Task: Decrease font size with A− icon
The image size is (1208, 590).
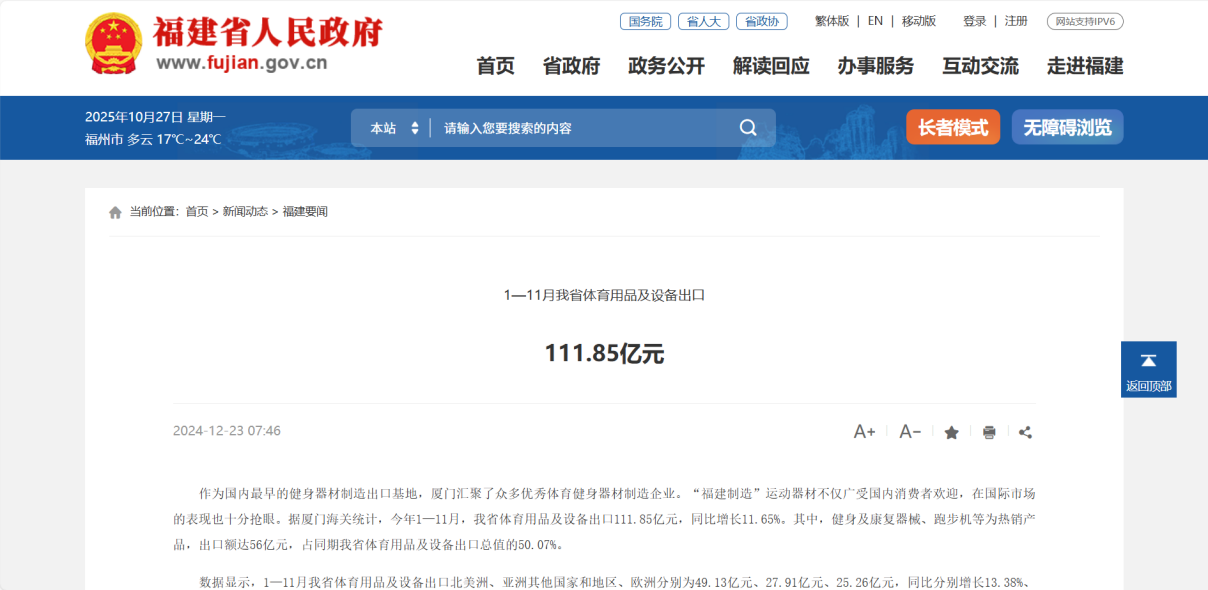Action: coord(910,432)
